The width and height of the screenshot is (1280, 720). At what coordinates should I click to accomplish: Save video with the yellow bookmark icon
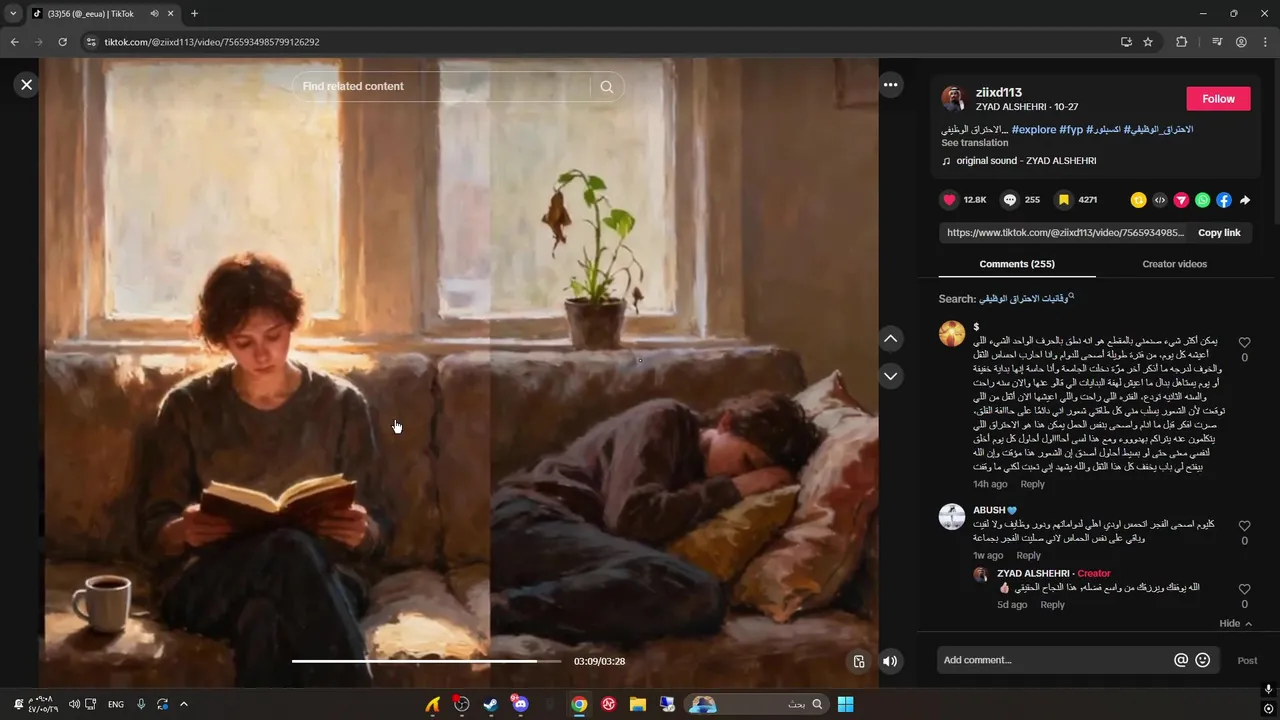(x=1064, y=200)
